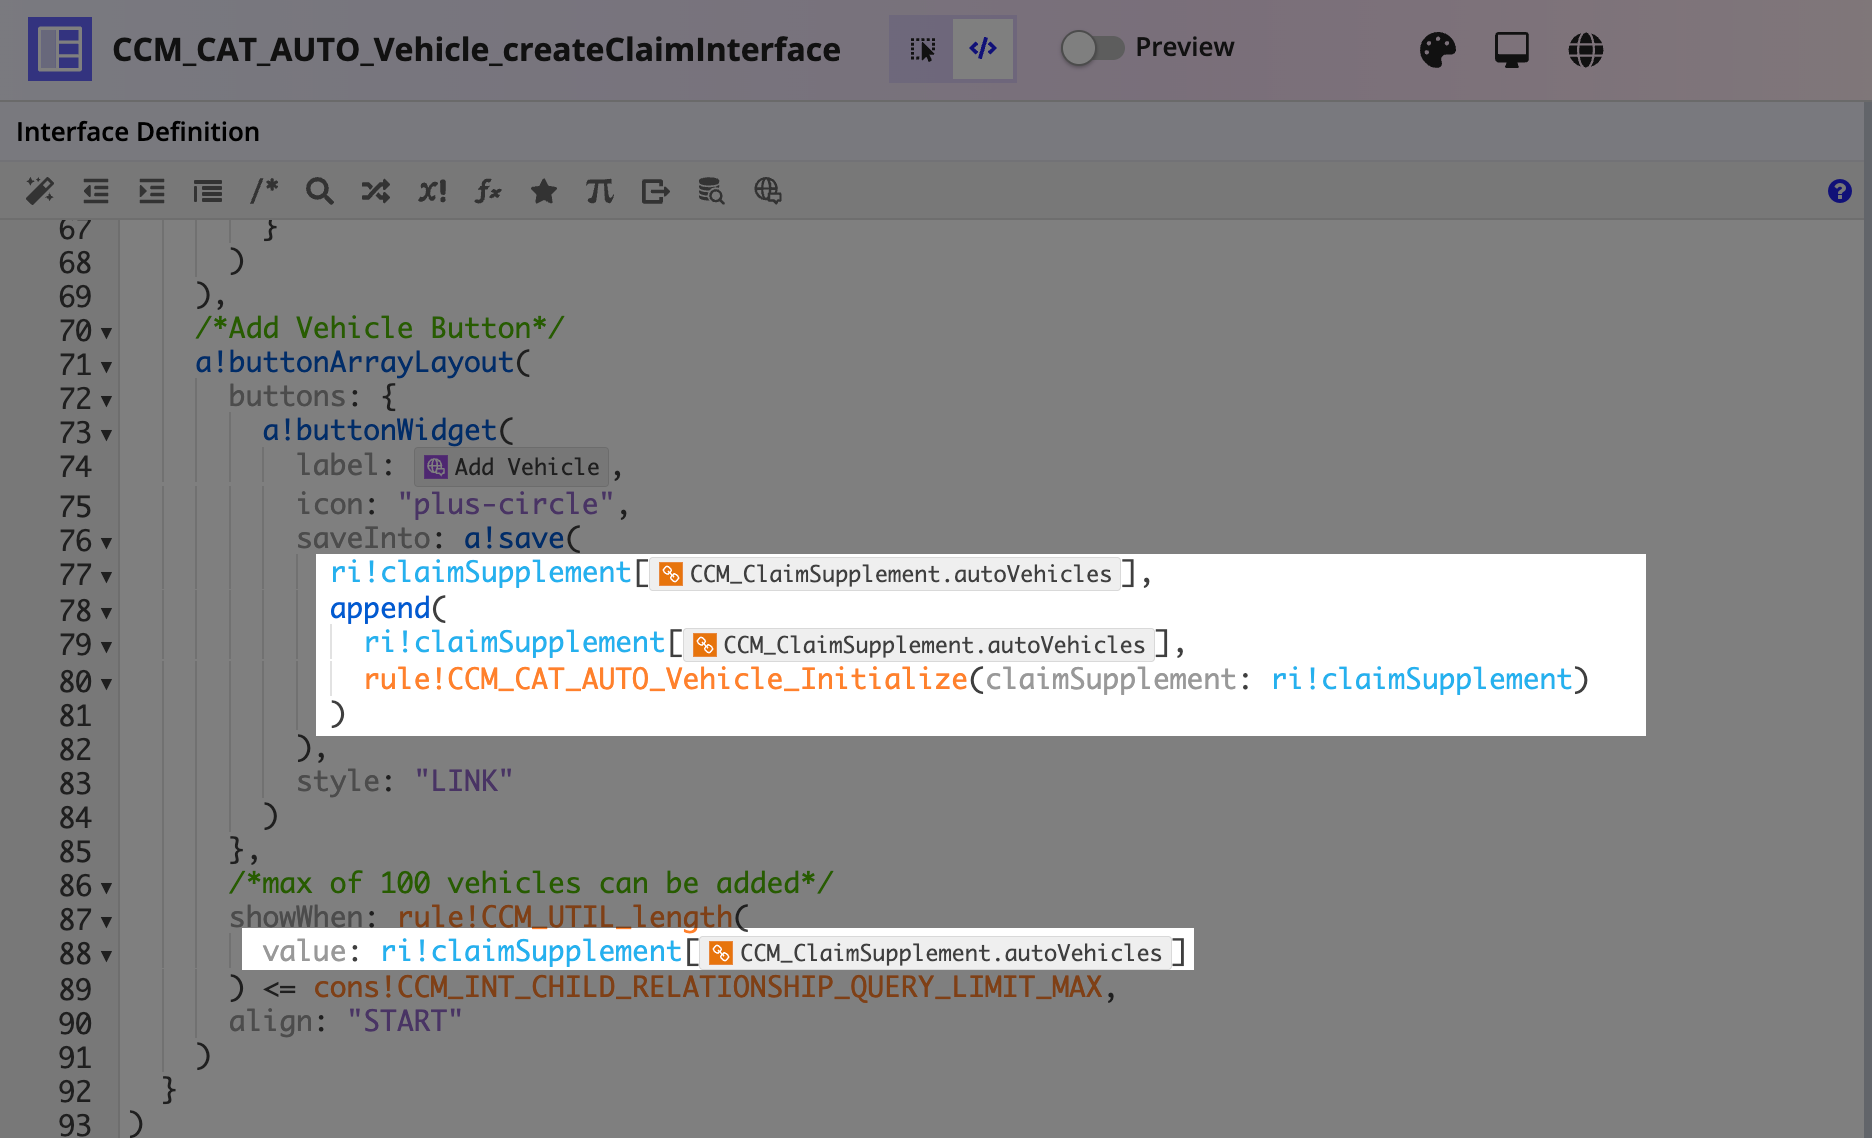Switch to Design Mode view
Screen dimensions: 1872x1138
pyautogui.click(x=922, y=49)
